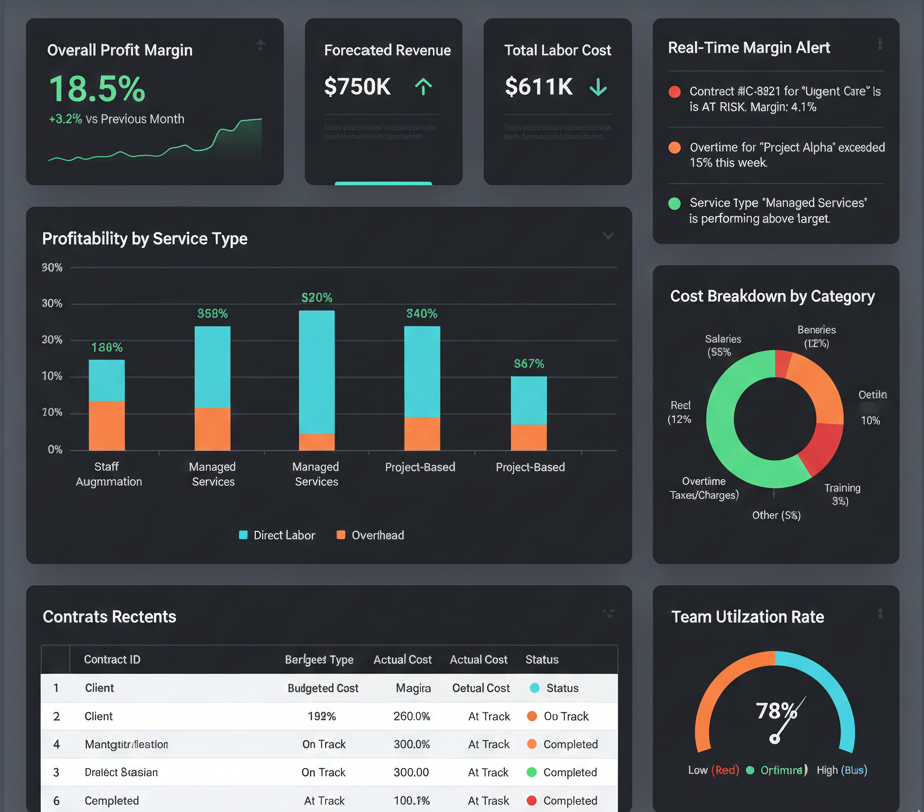Select the Staff Augmentation bar in the chart
This screenshot has width=924, height=812.
107,405
